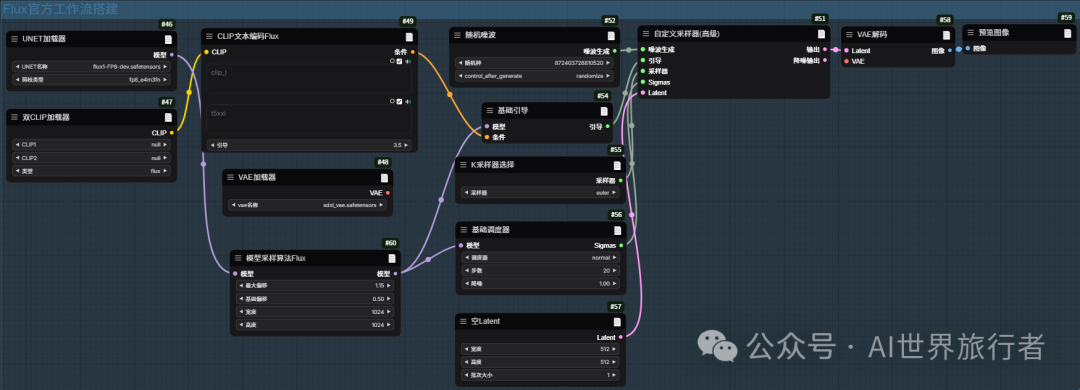Click the hamburger menu icon on 双CLIP加载器
This screenshot has height=390, width=1080.
pyautogui.click(x=14, y=117)
